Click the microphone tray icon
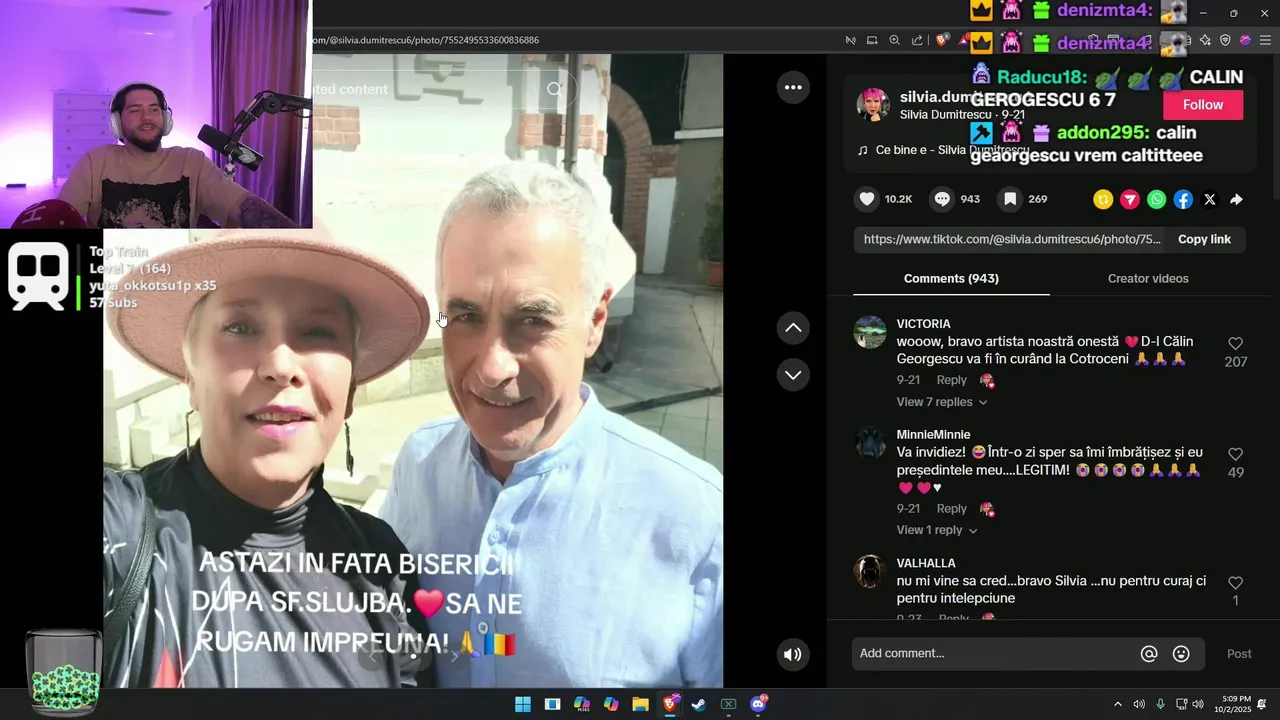The height and width of the screenshot is (720, 1280). (x=1160, y=704)
